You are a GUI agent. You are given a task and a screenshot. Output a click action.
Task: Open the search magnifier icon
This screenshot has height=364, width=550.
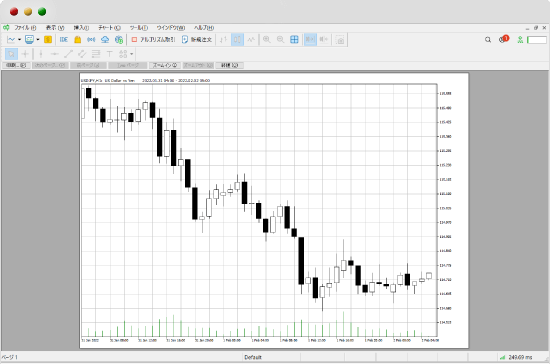488,40
